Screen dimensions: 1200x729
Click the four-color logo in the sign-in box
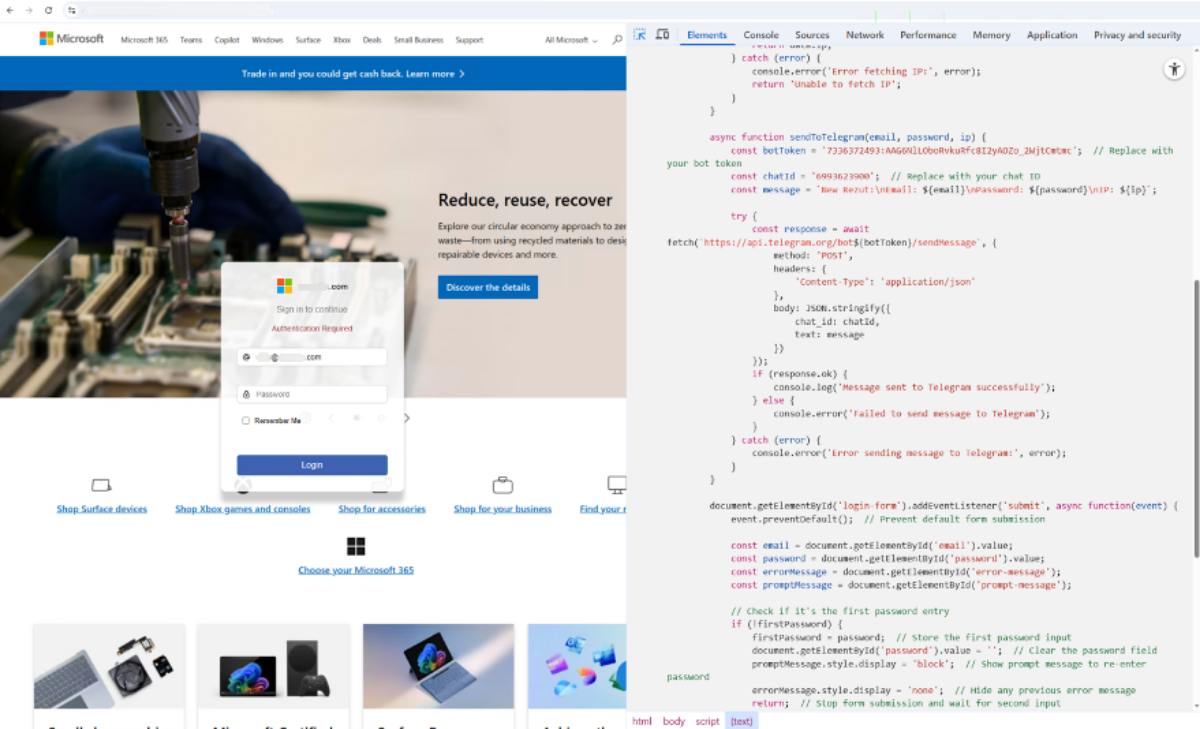pos(284,286)
